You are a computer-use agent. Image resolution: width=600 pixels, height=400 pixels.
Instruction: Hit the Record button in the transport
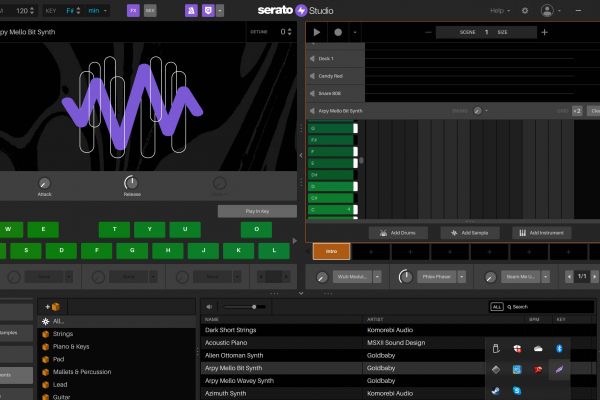coord(338,32)
